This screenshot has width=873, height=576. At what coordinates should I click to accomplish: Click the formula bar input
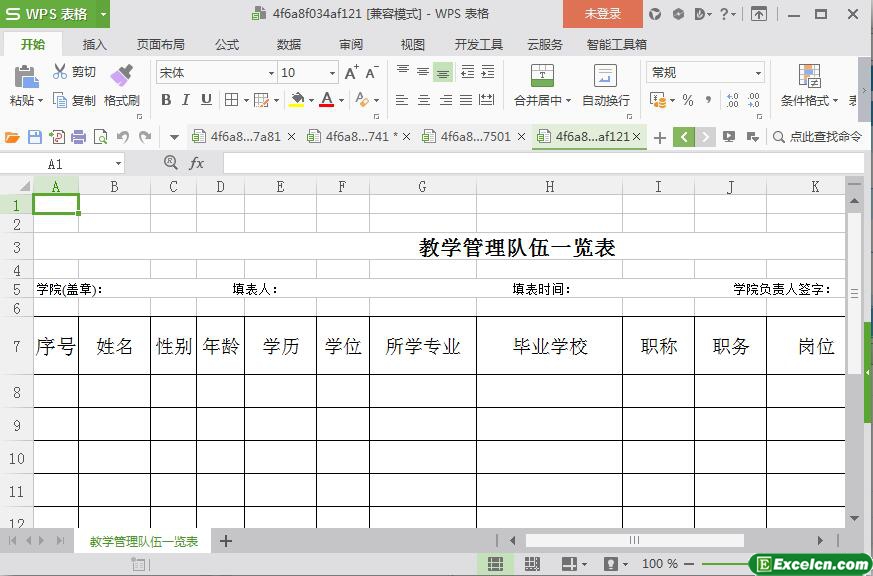(543, 164)
